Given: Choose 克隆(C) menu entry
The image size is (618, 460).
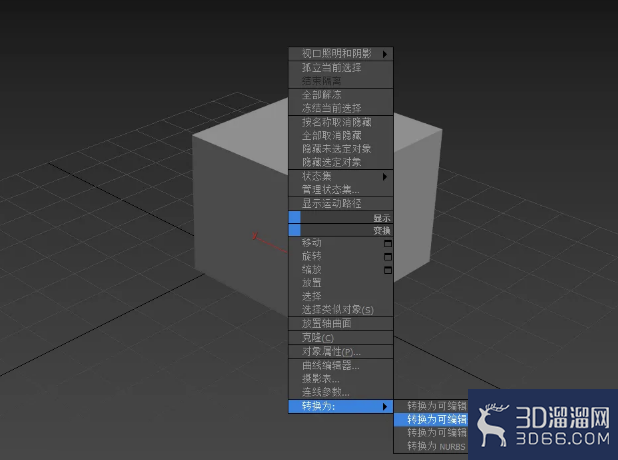Looking at the screenshot, I should pyautogui.click(x=341, y=338).
